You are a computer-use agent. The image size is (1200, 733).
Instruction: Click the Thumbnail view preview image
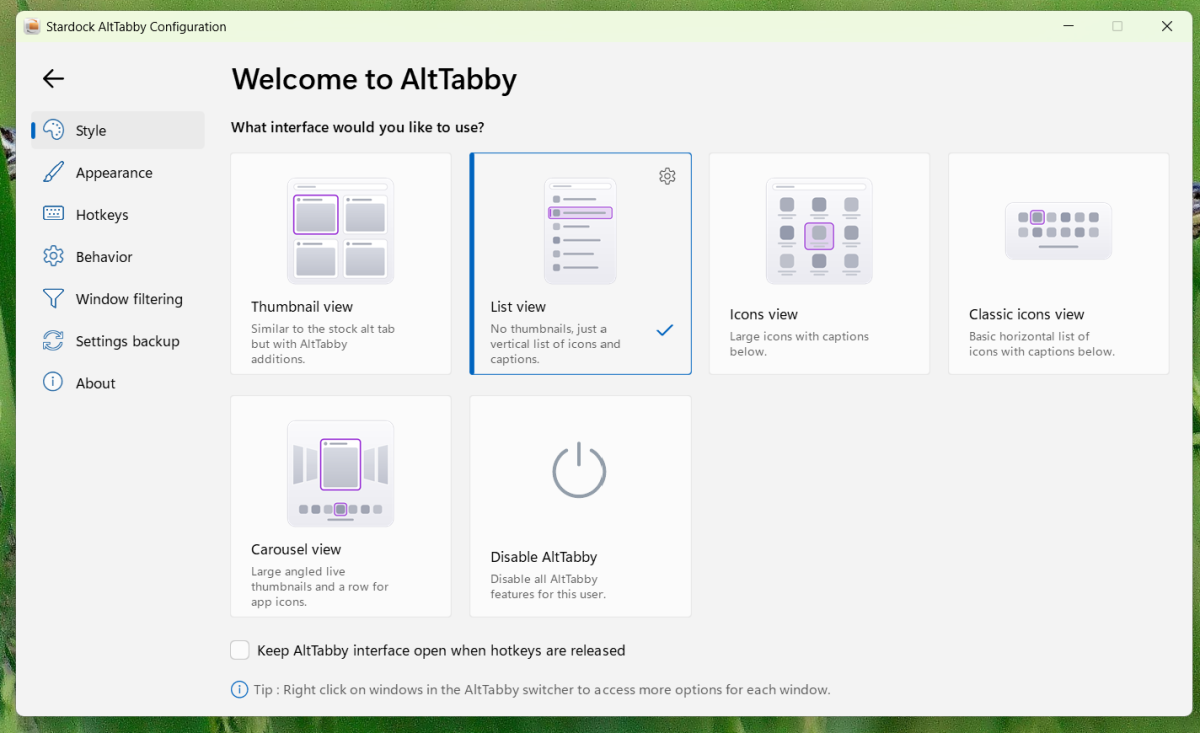coord(340,231)
